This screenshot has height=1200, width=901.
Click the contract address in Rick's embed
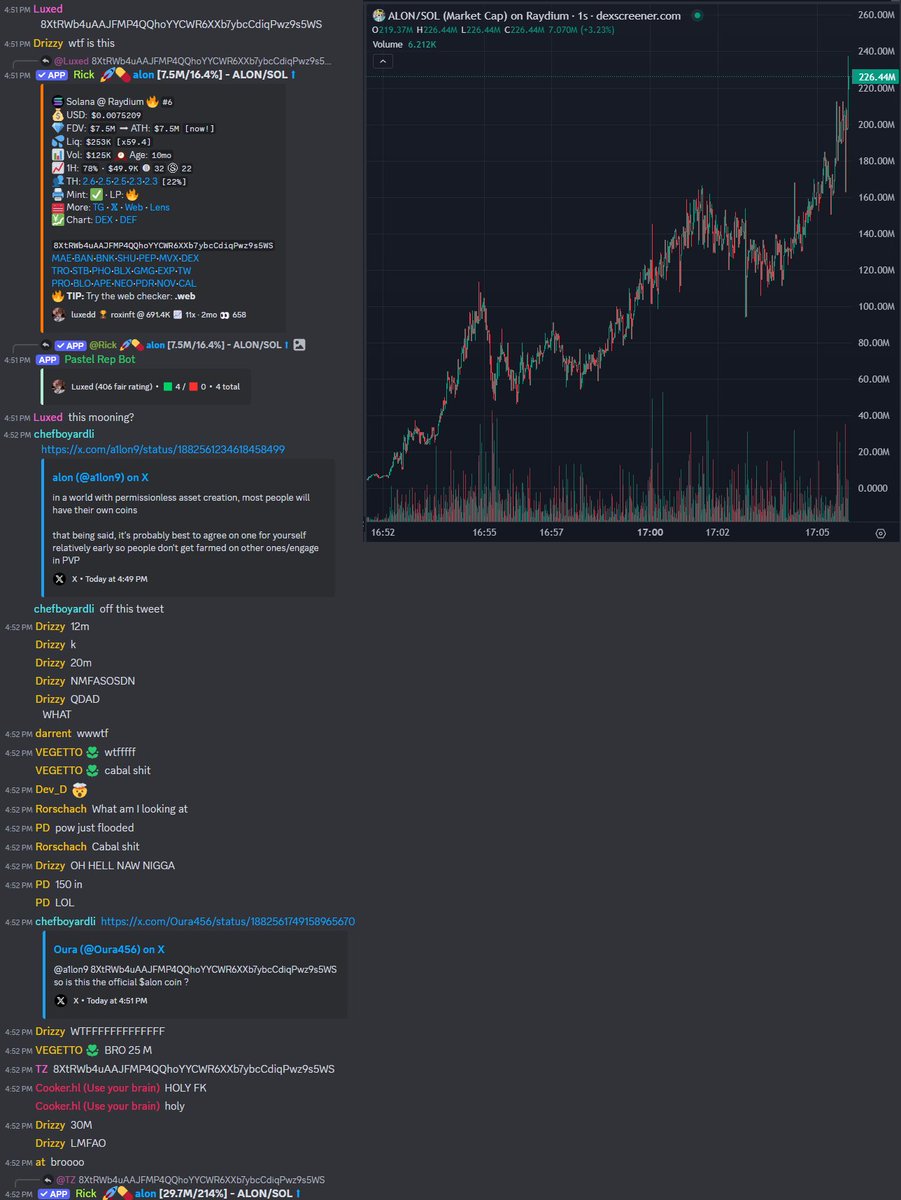pyautogui.click(x=163, y=245)
